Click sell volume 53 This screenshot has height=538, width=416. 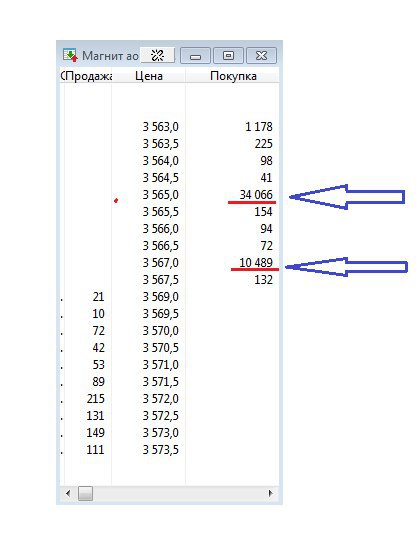[99, 365]
